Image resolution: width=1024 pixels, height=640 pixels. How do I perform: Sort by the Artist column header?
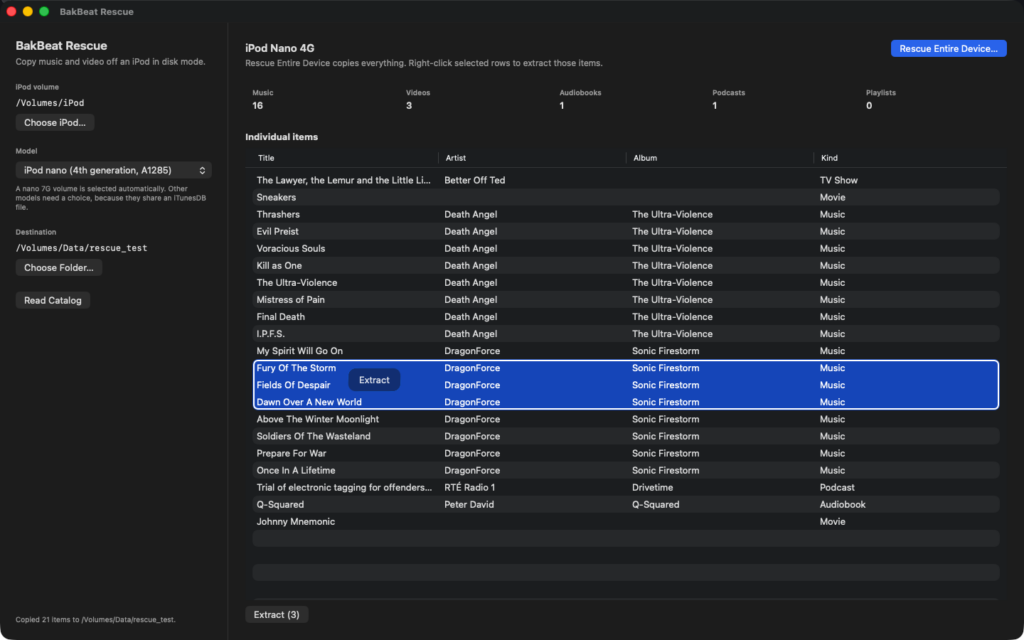pos(456,158)
